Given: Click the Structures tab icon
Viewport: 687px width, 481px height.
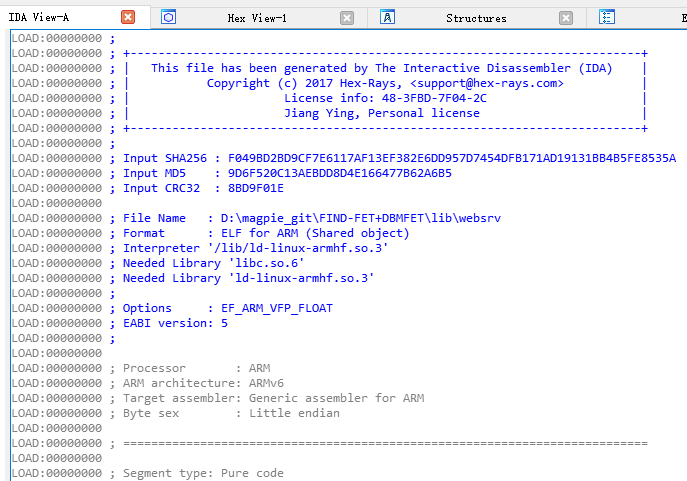Looking at the screenshot, I should 388,17.
